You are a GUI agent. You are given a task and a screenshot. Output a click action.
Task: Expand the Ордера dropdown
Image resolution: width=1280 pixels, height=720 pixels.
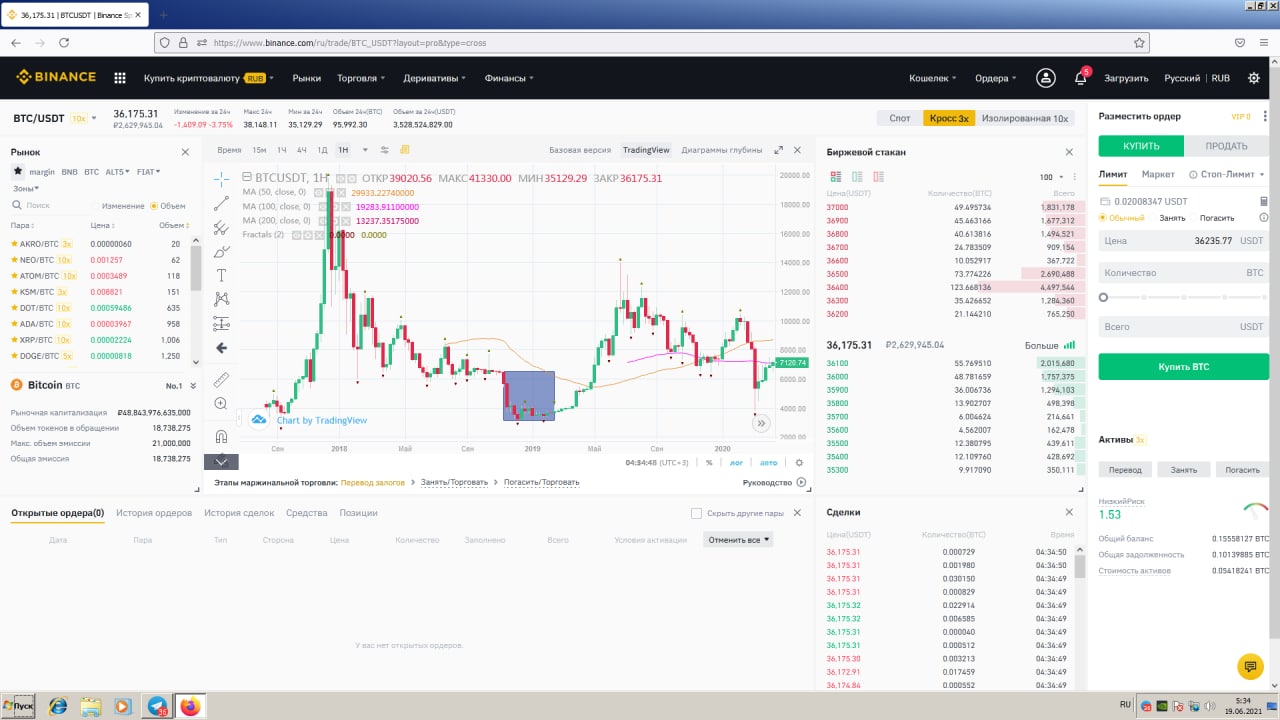point(996,78)
